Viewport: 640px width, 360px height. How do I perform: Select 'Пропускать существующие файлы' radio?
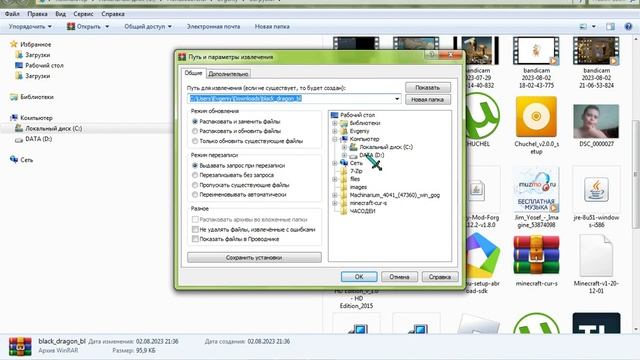coord(195,185)
